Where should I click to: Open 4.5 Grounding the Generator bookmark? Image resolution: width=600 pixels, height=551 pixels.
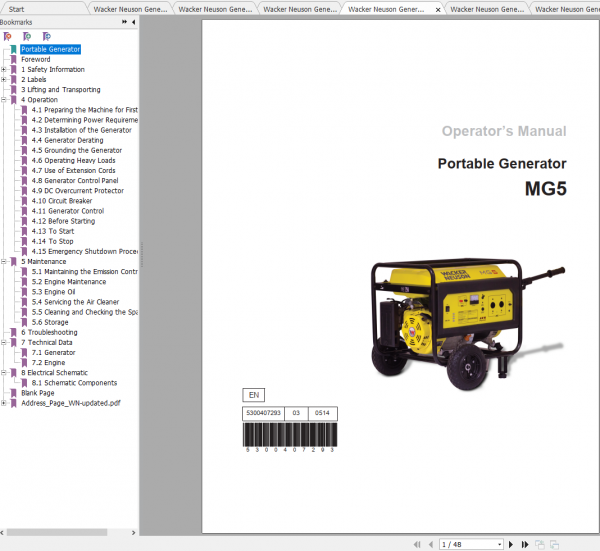click(77, 150)
